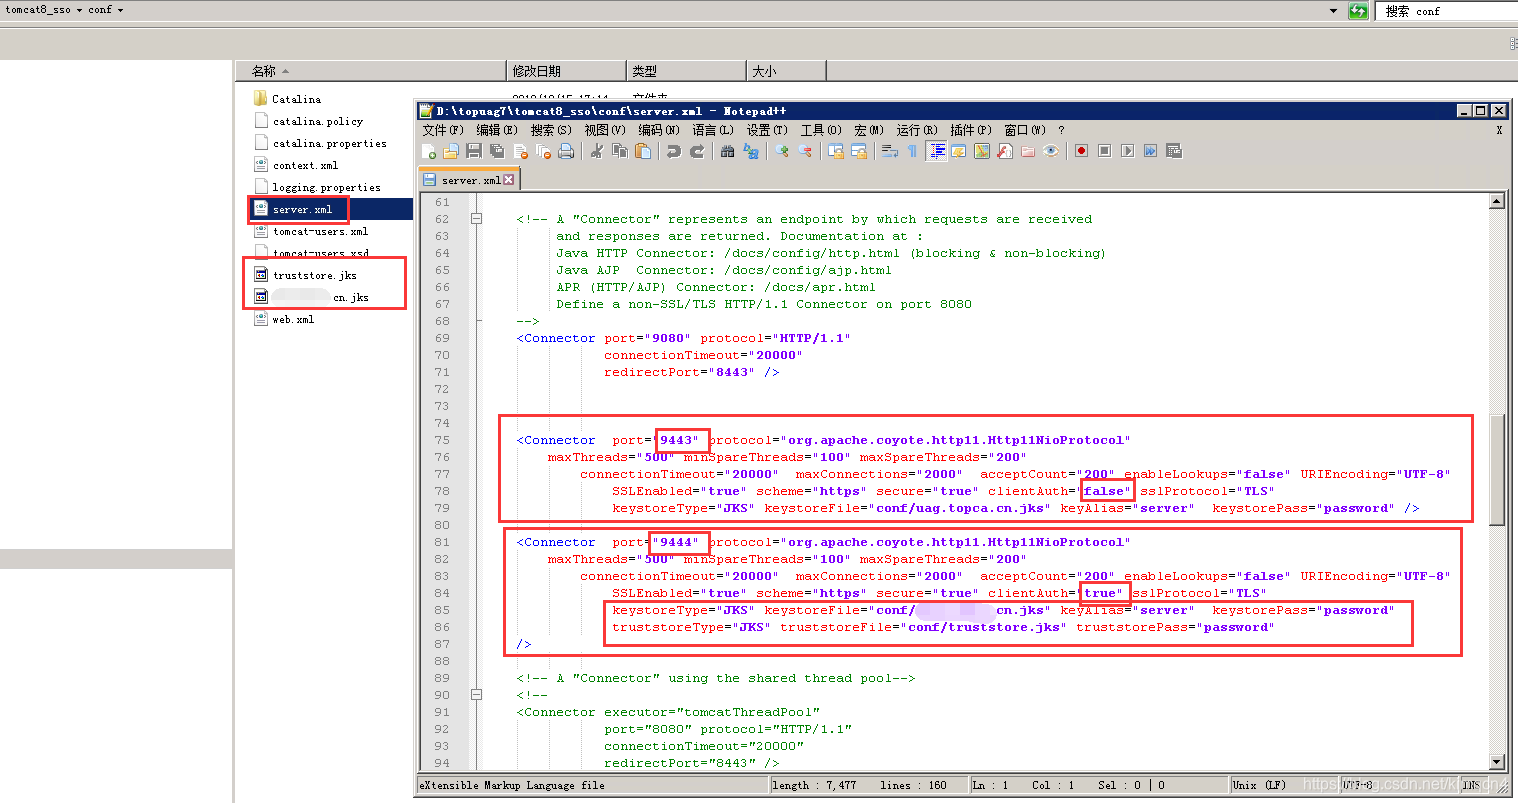The width and height of the screenshot is (1518, 803).
Task: Redo the edit via the toolbar arrow
Action: click(697, 151)
